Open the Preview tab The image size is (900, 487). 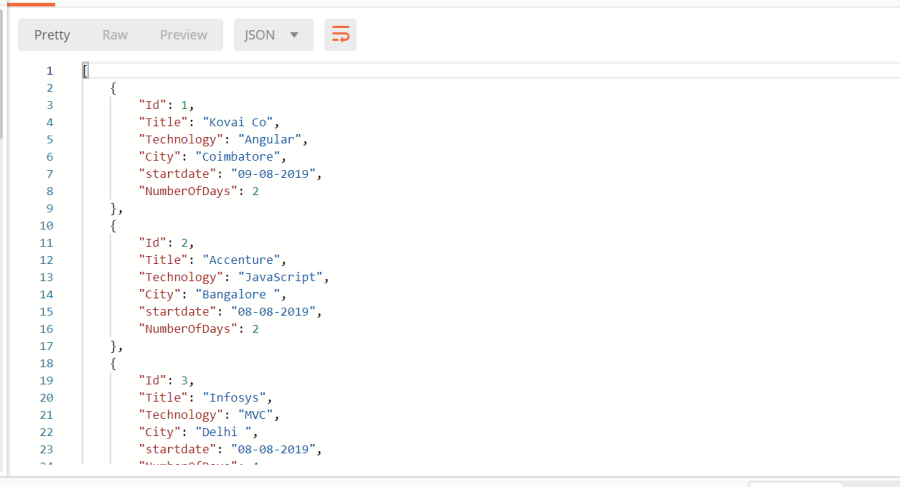[183, 35]
